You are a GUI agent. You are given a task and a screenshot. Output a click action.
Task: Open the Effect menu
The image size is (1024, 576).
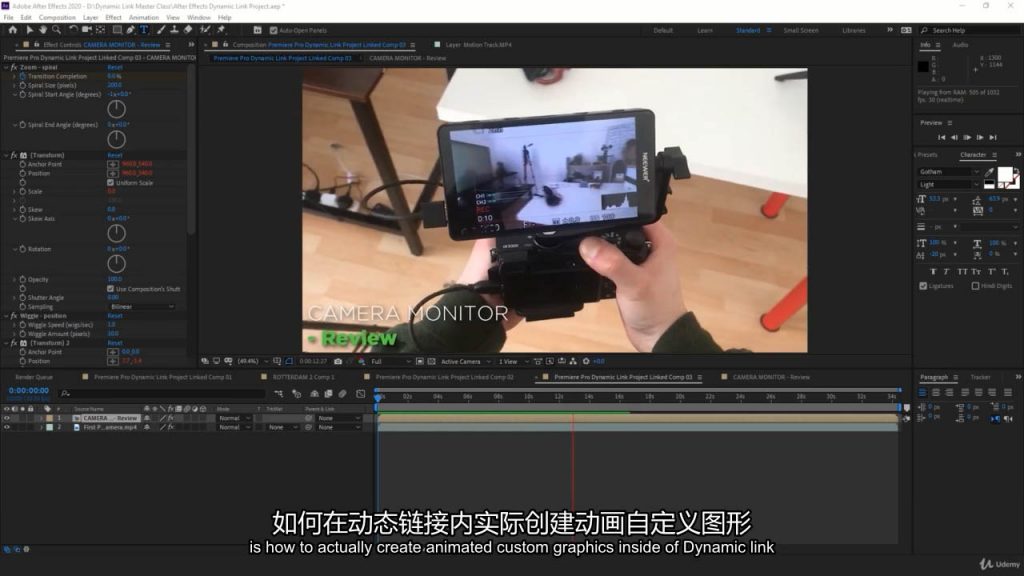[114, 18]
